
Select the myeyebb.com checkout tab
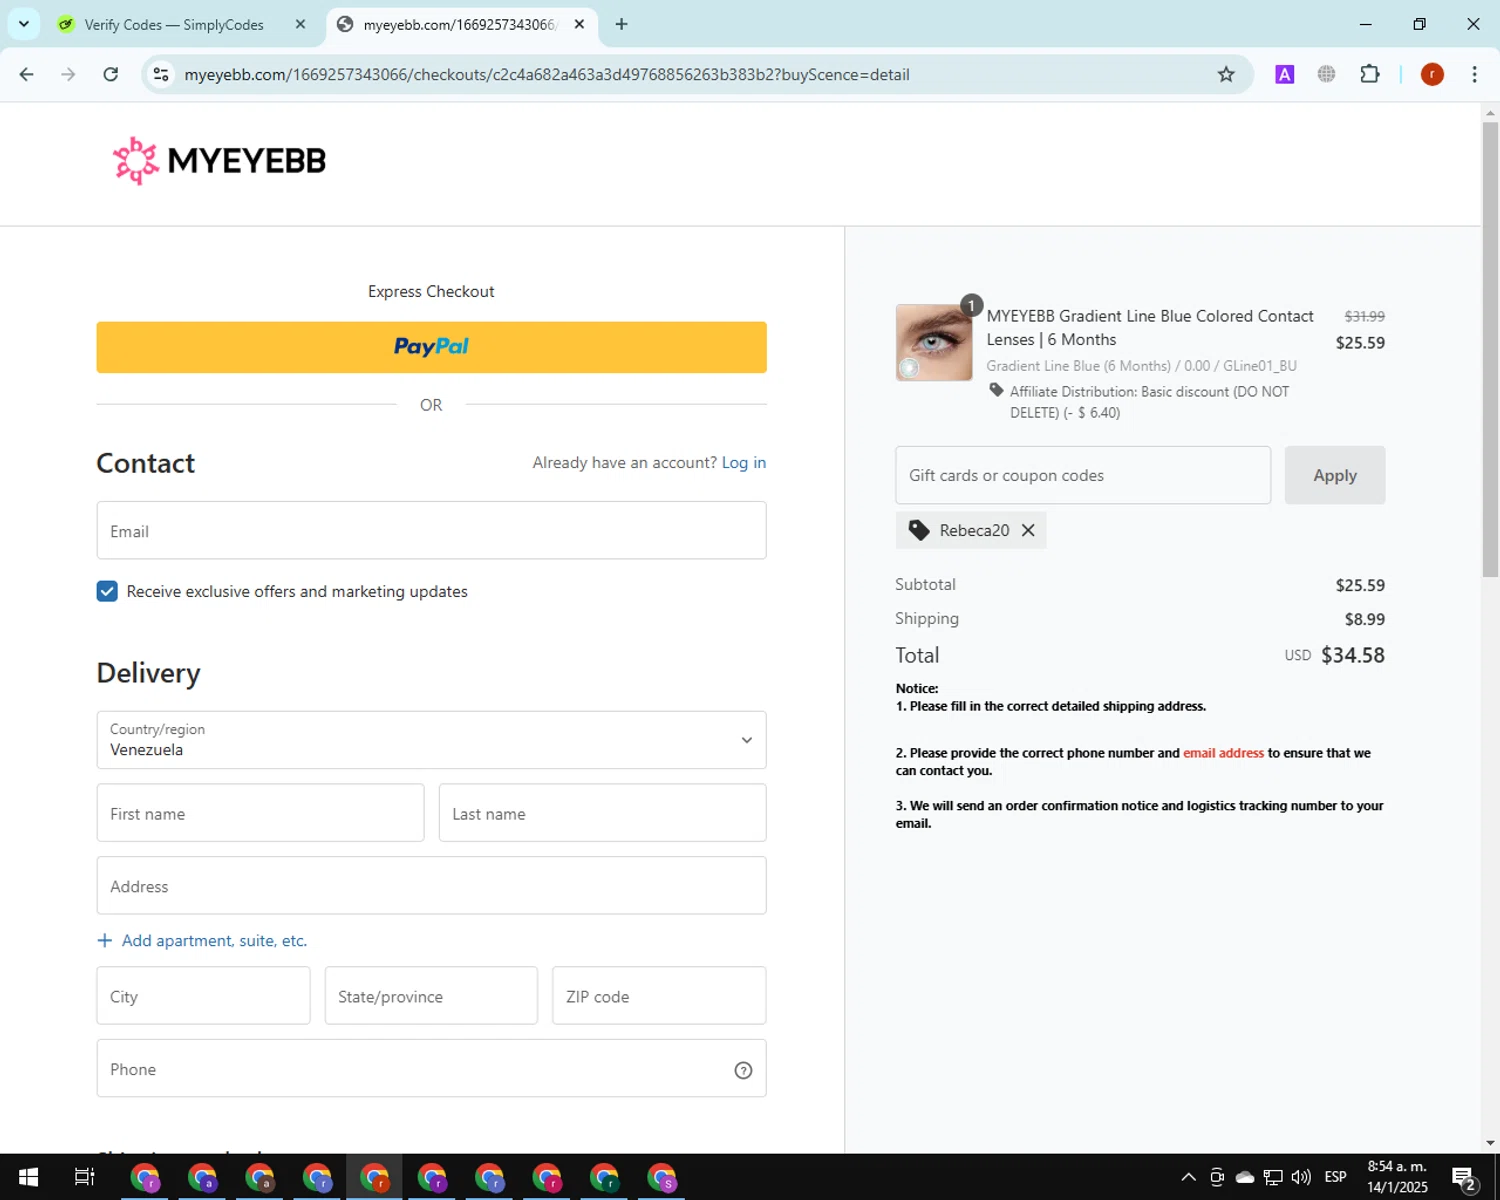[459, 24]
